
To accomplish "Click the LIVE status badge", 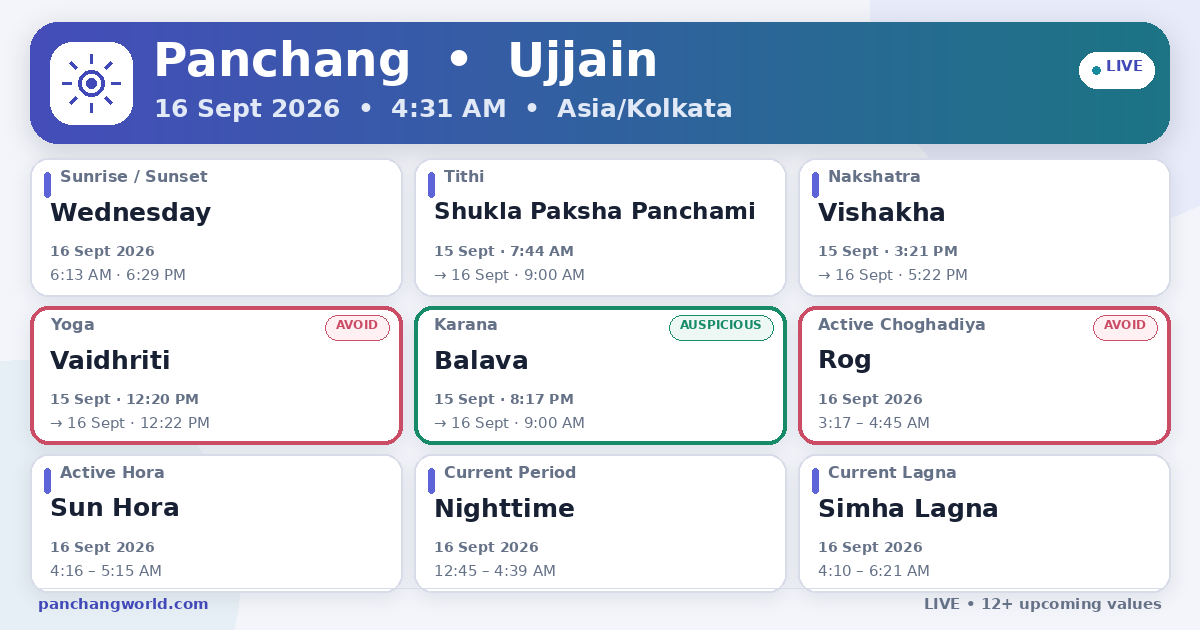I will pyautogui.click(x=1117, y=70).
